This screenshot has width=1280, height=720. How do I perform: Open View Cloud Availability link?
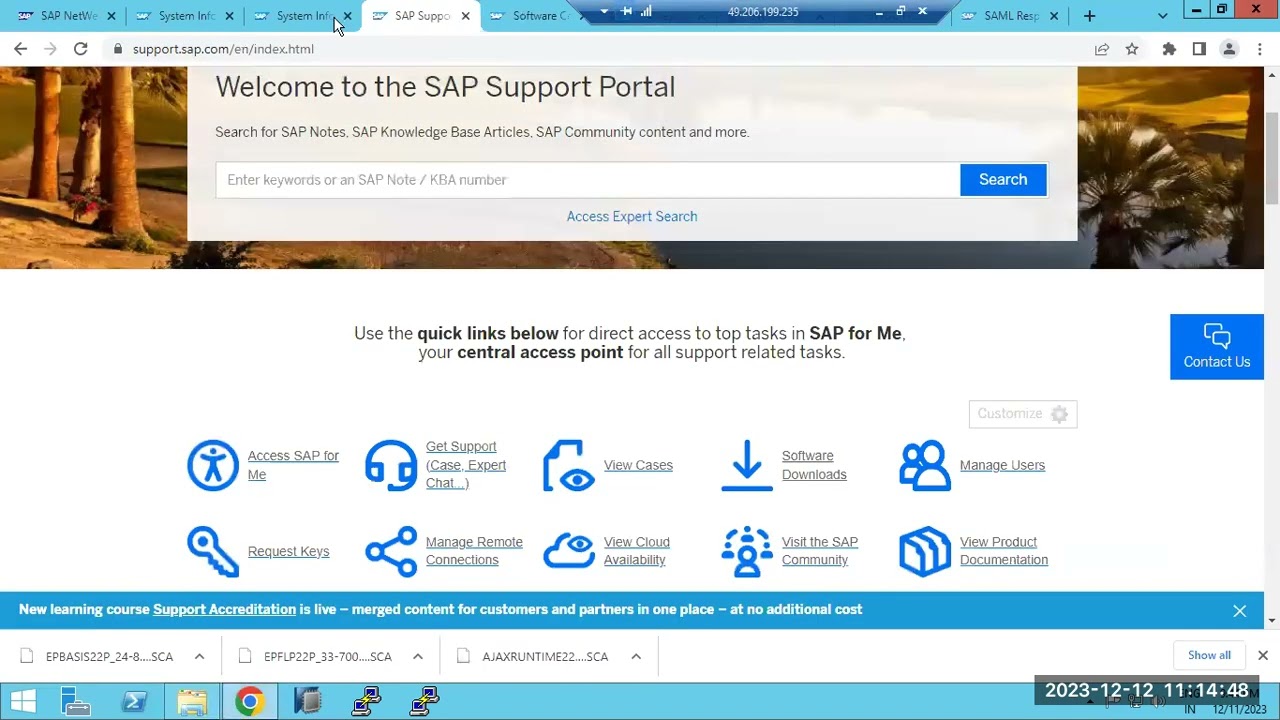click(636, 551)
